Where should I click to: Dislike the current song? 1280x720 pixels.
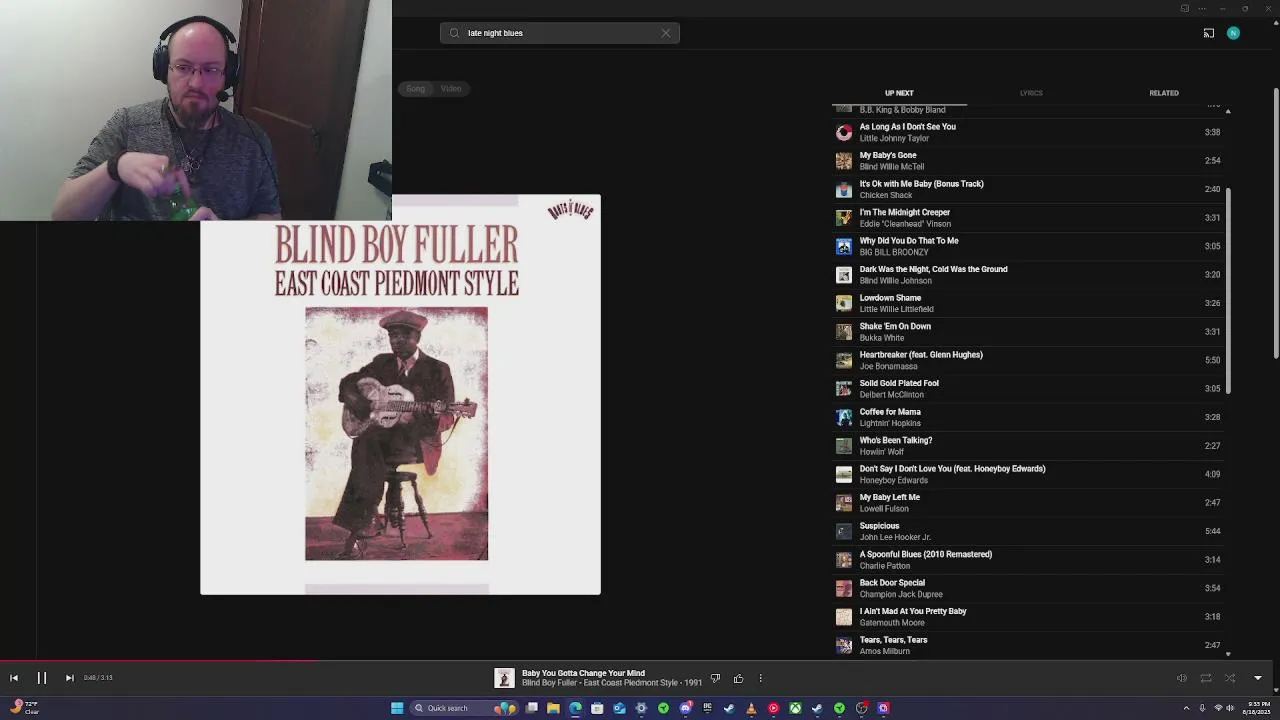[x=715, y=679]
